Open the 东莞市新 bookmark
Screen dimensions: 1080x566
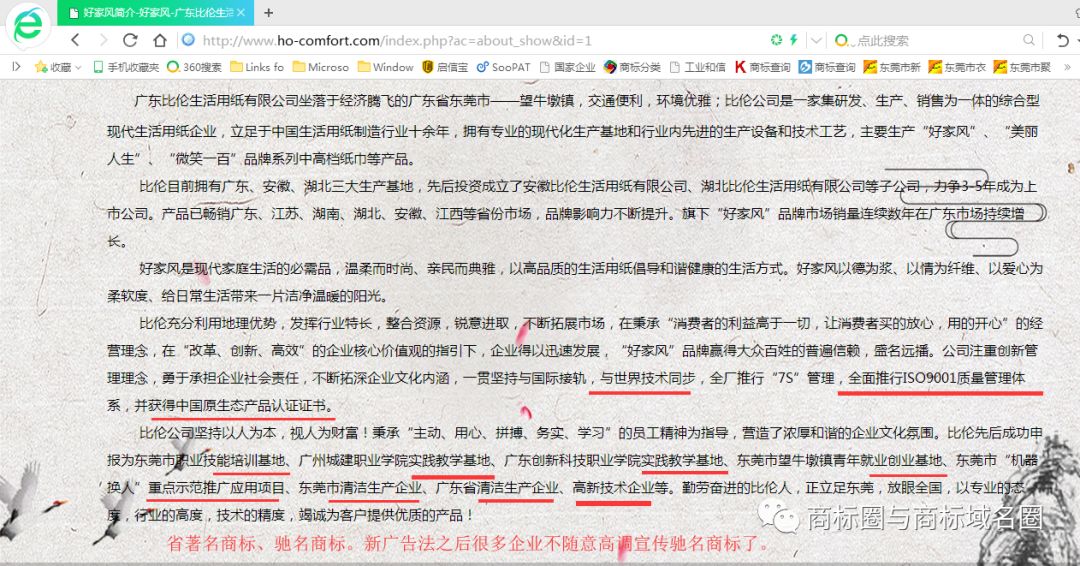pos(892,67)
